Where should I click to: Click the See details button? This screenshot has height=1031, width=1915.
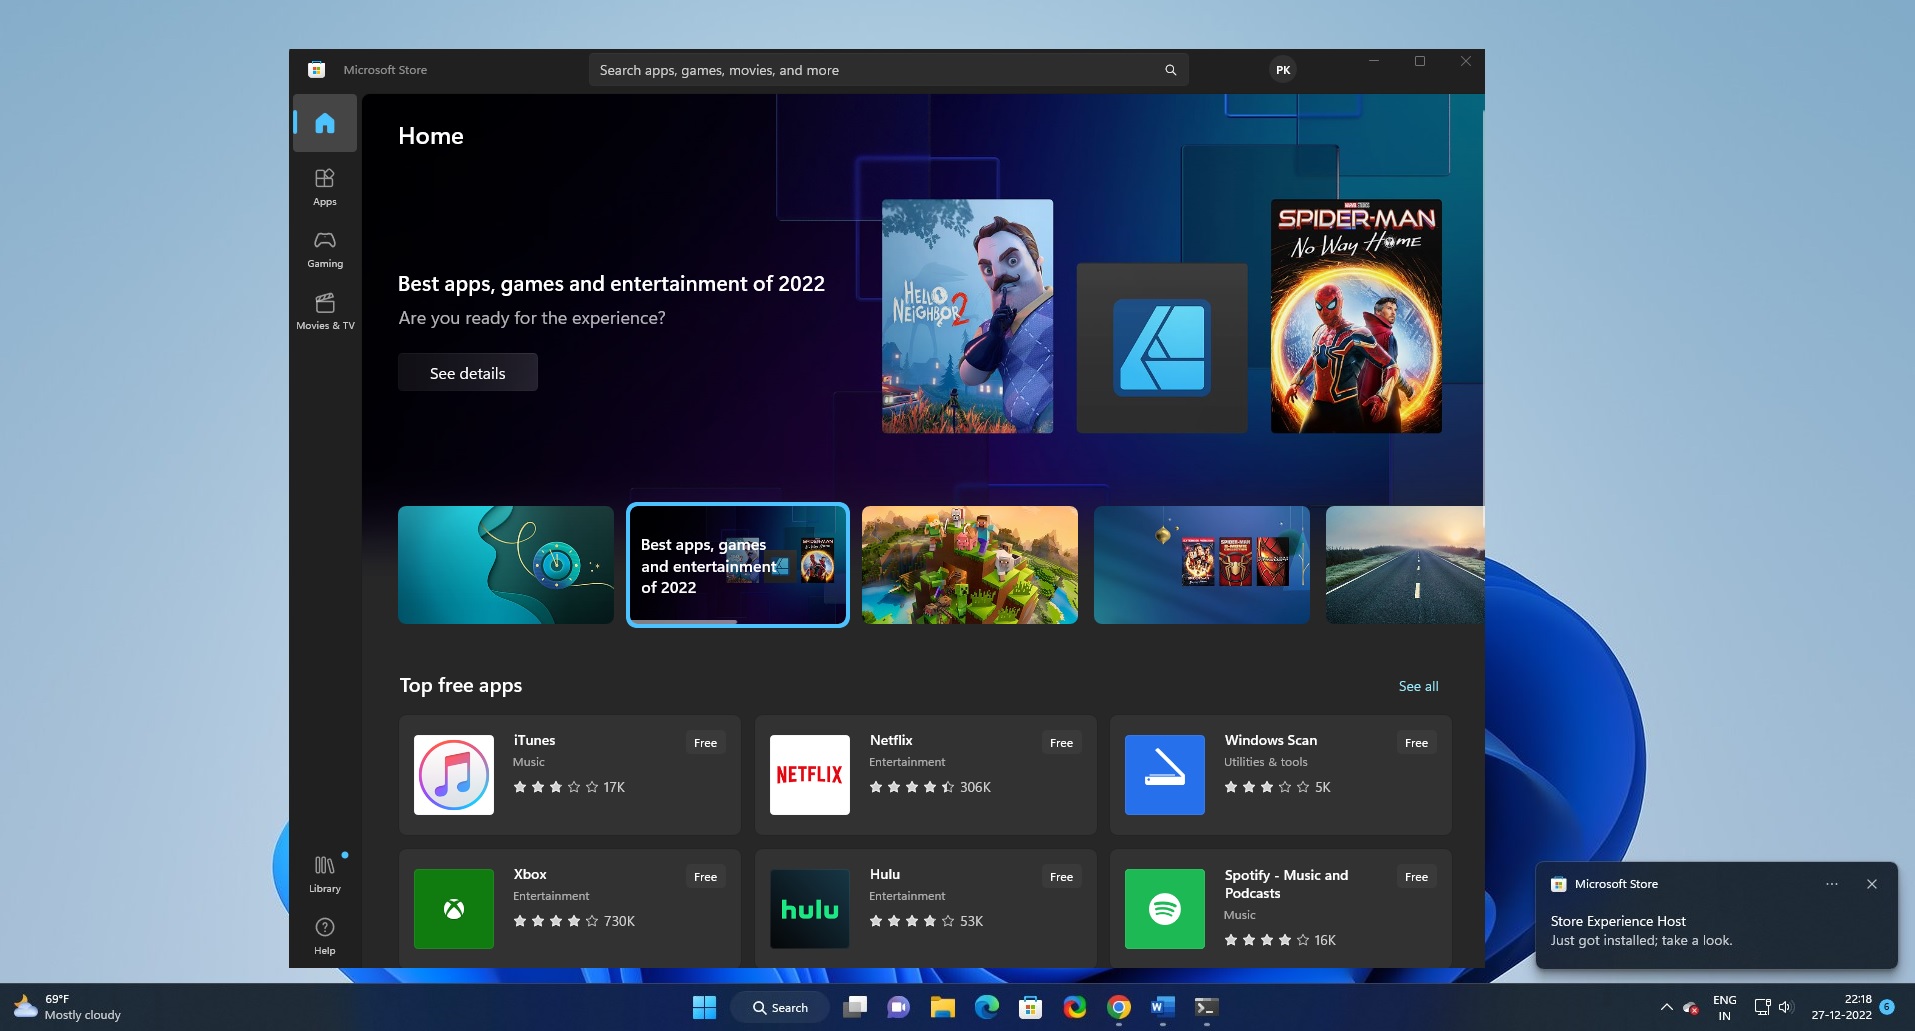point(468,373)
